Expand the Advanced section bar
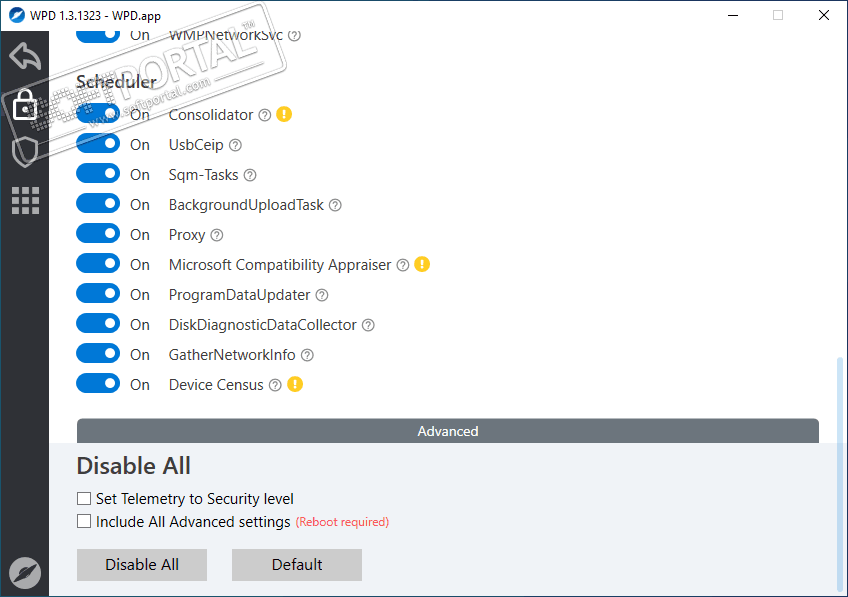The height and width of the screenshot is (597, 848). [448, 431]
